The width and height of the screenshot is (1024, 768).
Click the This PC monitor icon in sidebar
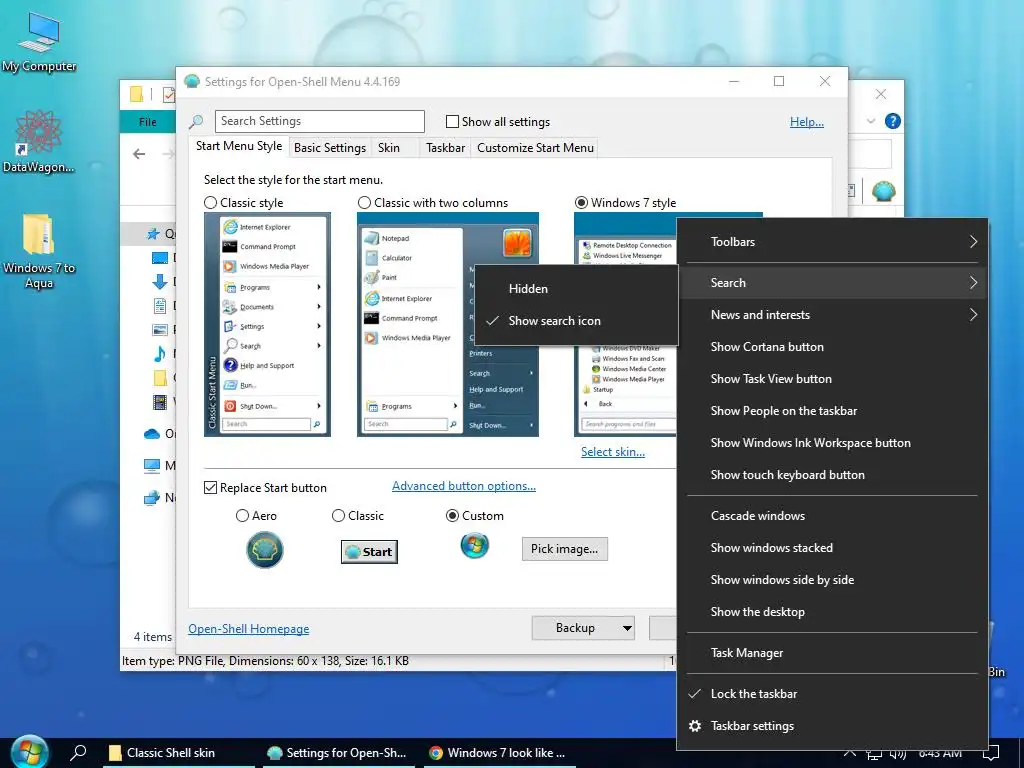(152, 466)
